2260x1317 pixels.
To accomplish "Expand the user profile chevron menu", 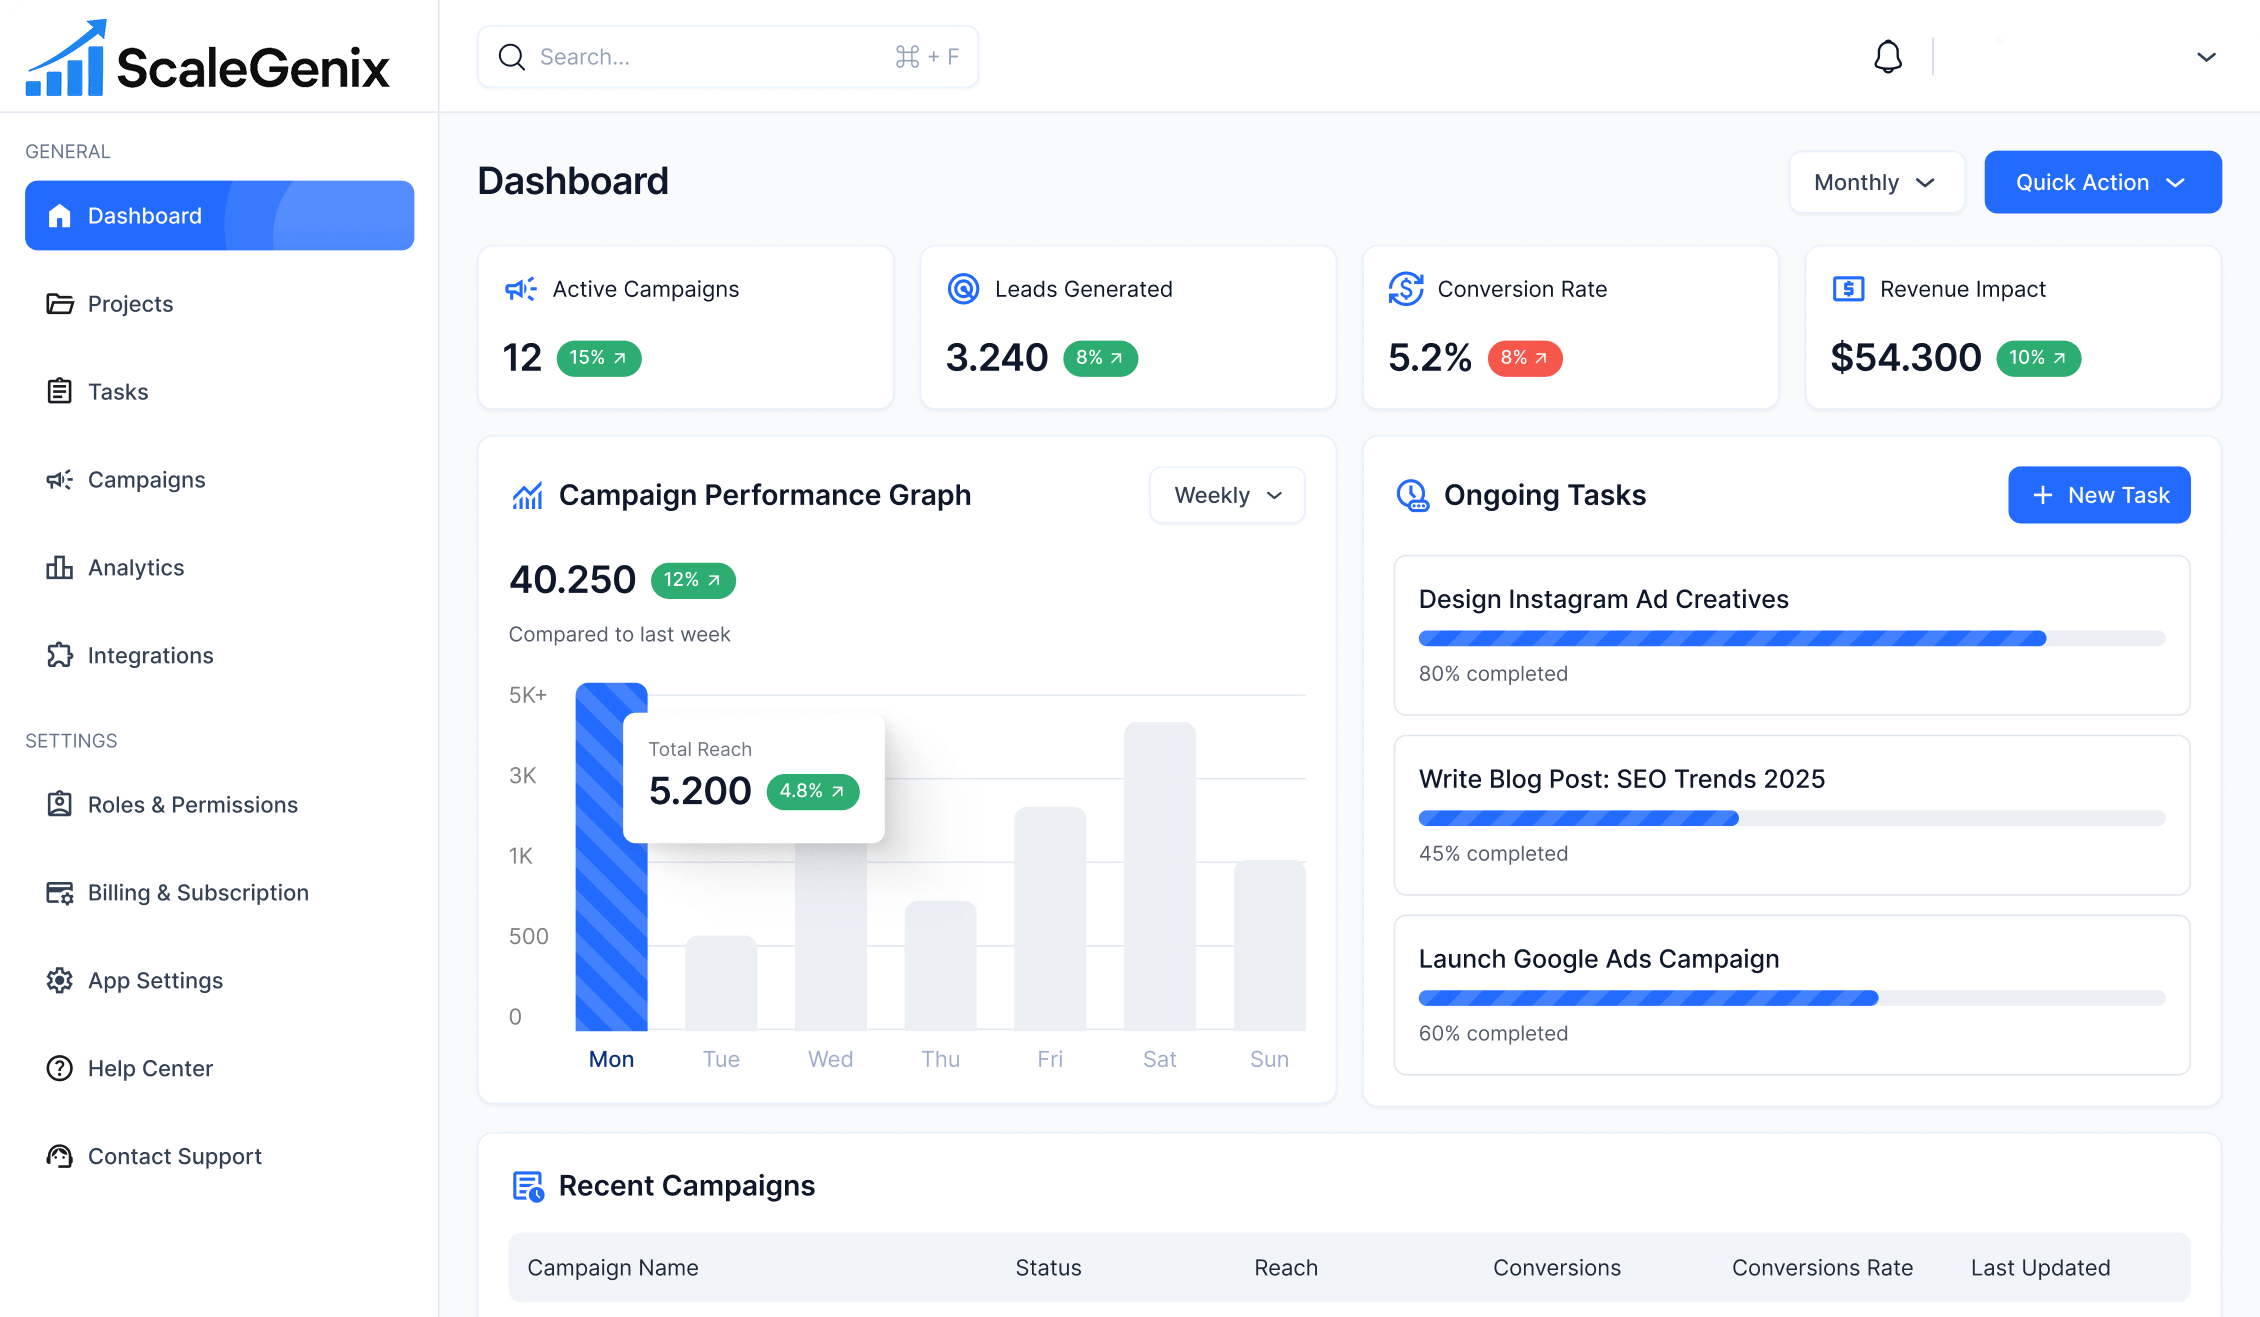I will [2206, 57].
